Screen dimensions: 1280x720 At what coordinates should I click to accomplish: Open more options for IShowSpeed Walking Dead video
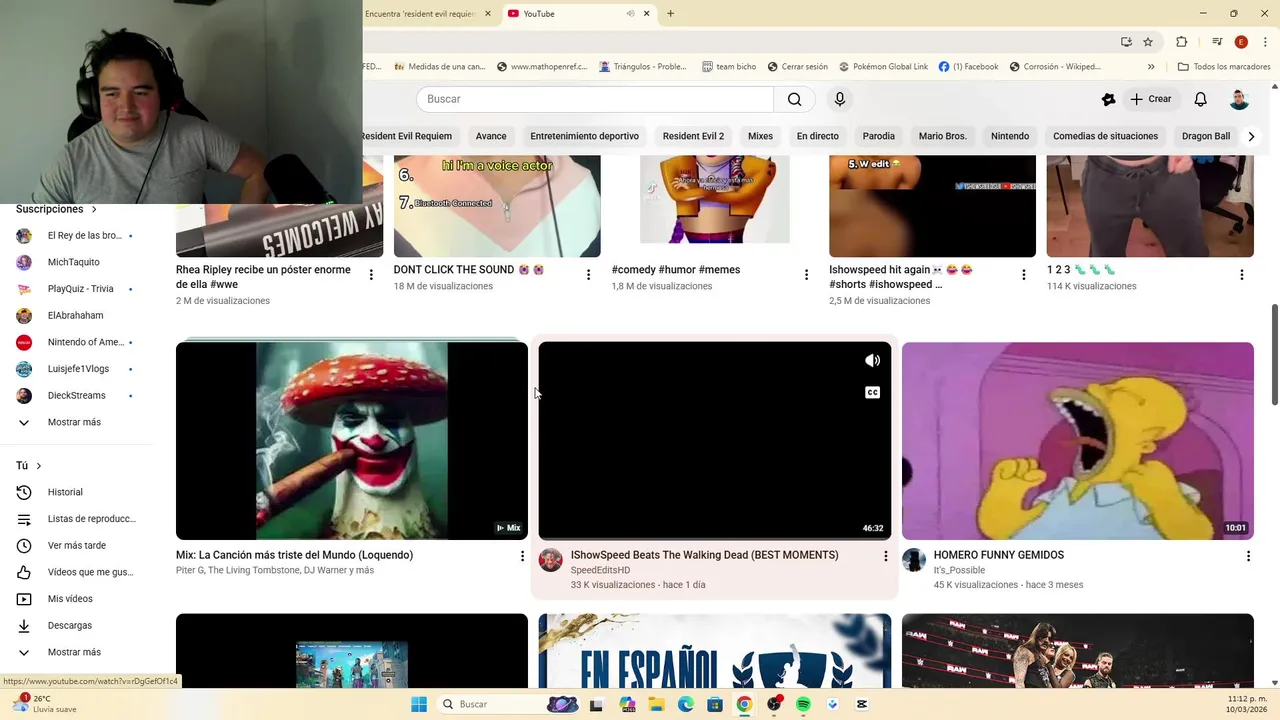[x=885, y=556]
